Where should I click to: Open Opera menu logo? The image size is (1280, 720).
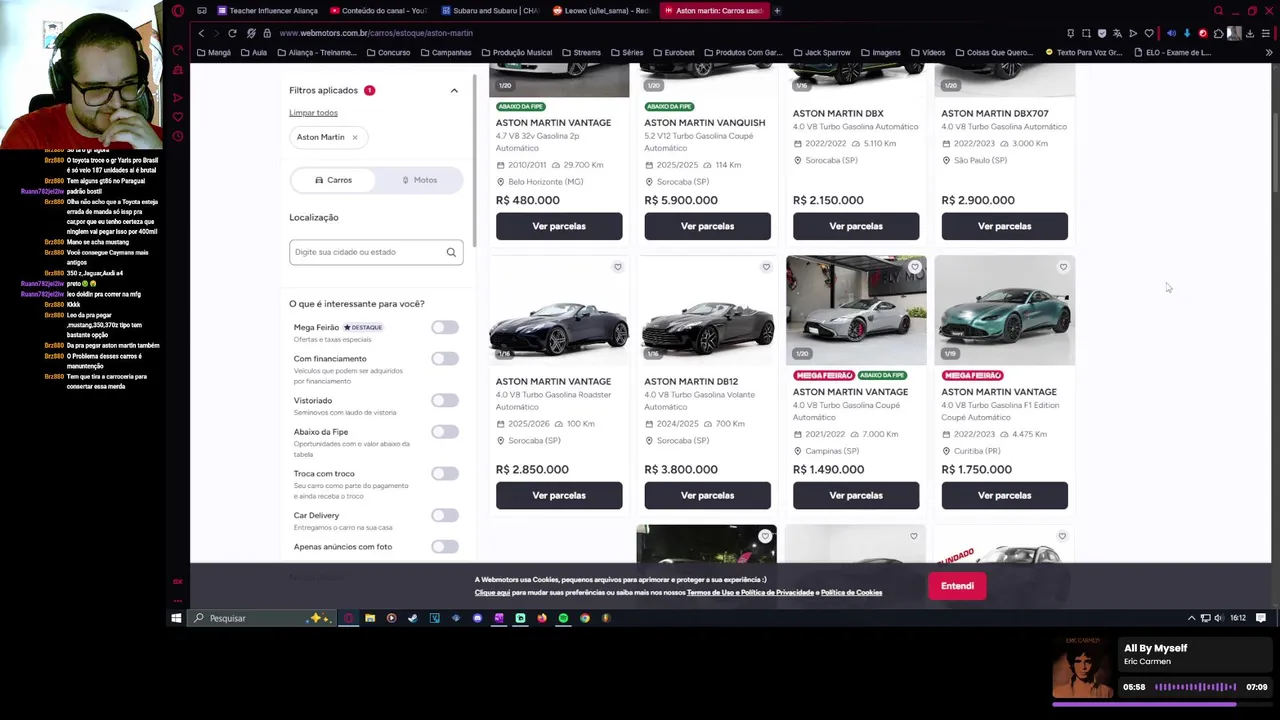178,11
